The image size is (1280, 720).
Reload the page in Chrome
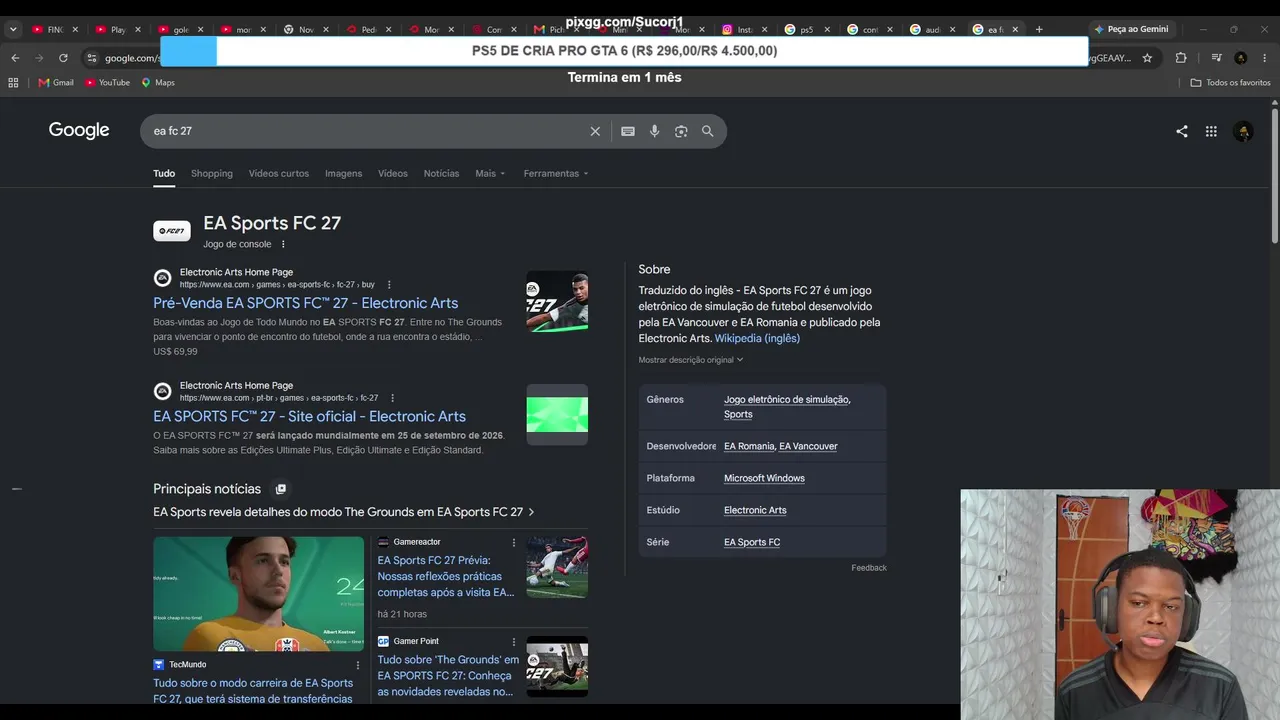pyautogui.click(x=63, y=58)
